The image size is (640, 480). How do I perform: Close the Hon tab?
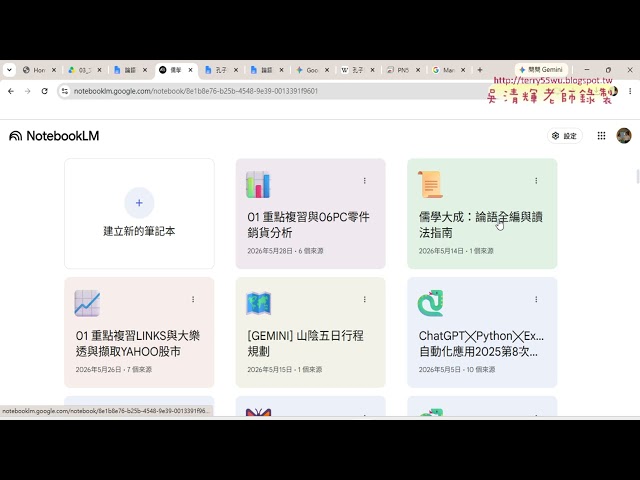[54, 70]
